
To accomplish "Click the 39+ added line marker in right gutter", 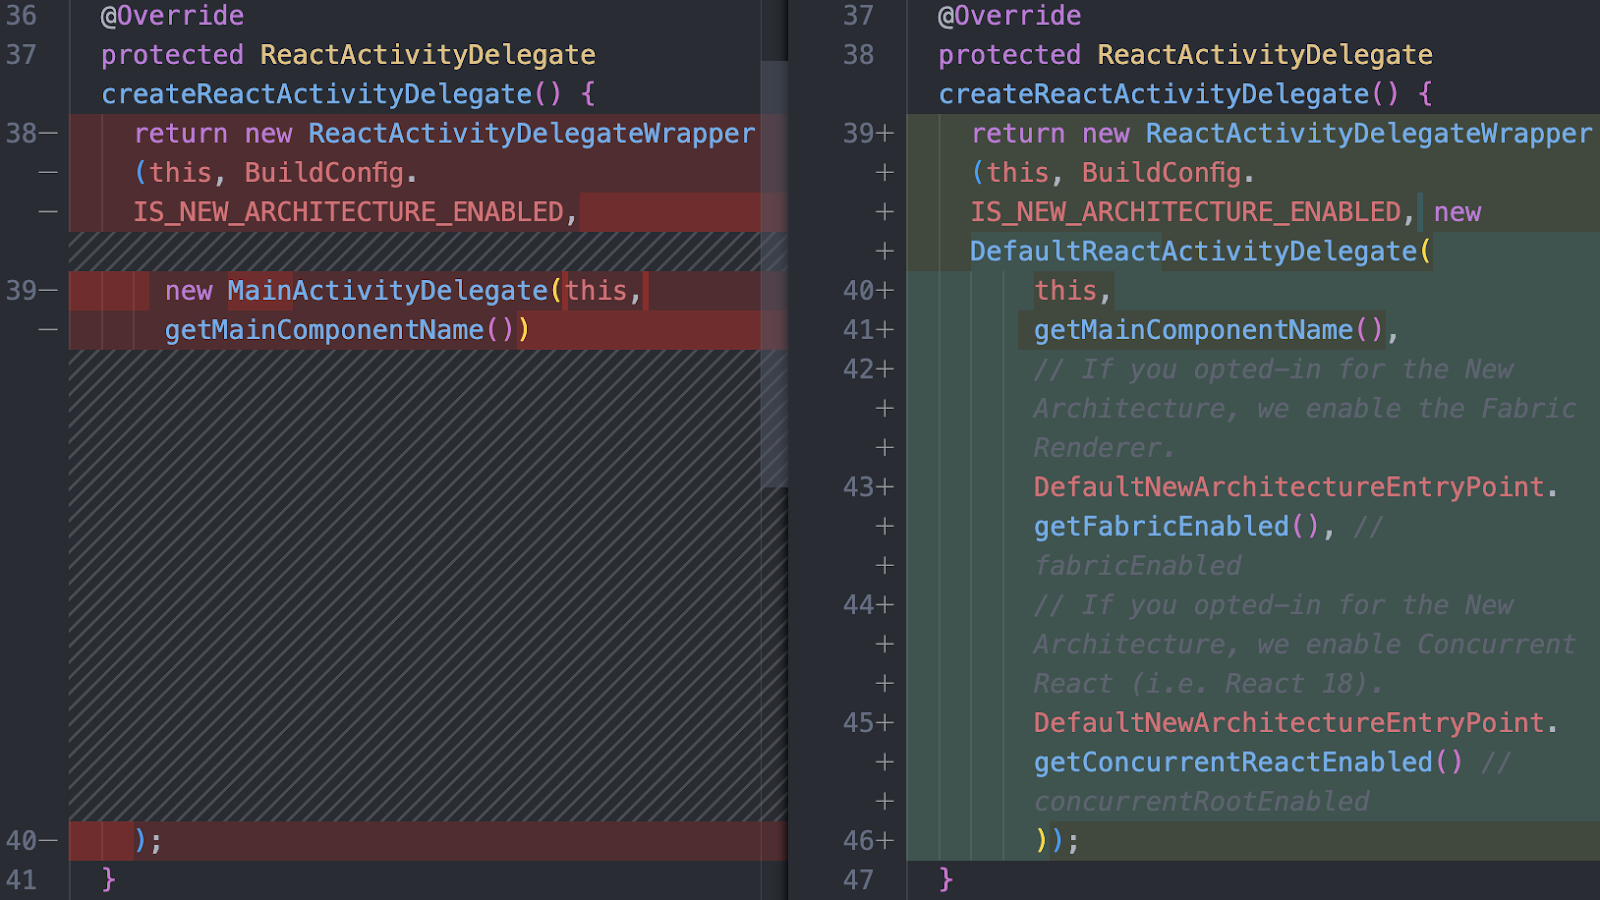I will click(x=867, y=133).
